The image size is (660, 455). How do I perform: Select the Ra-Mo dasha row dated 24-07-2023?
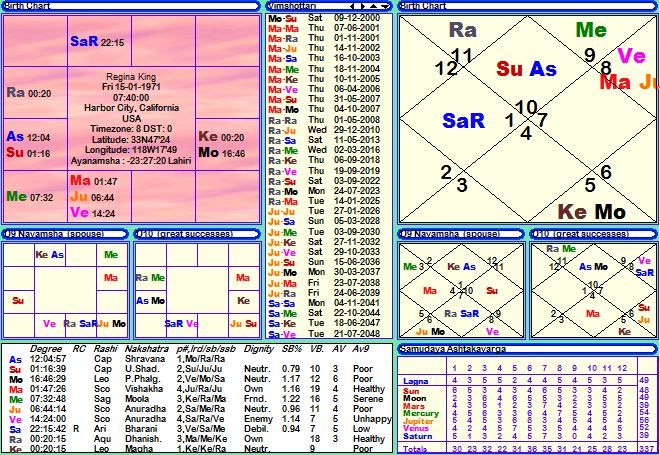point(325,191)
